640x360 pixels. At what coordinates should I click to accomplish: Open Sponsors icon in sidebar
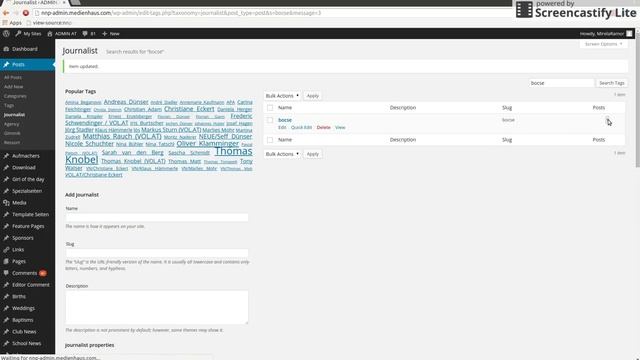point(6,238)
